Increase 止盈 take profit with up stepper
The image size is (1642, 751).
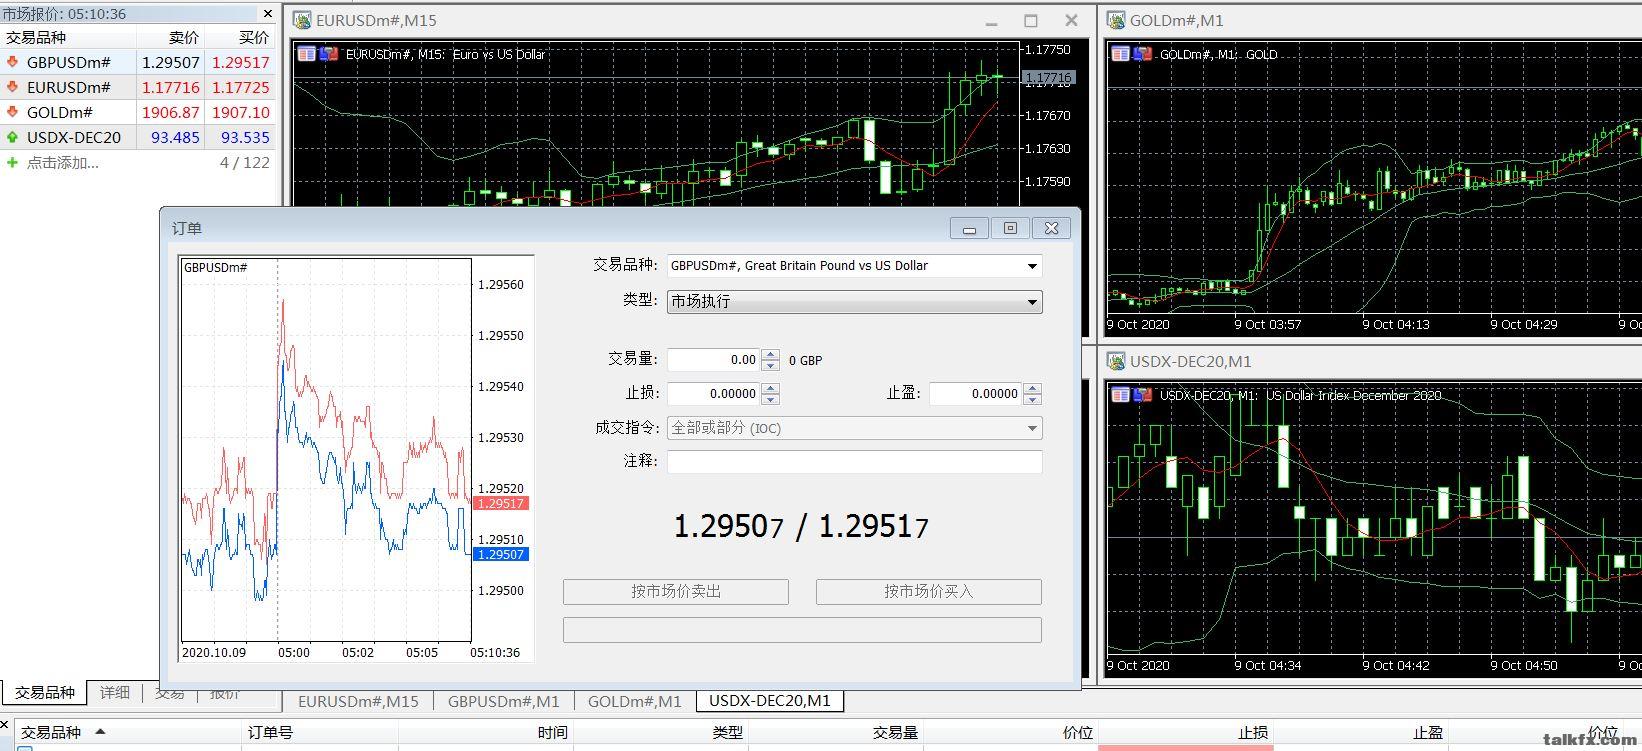coord(1033,389)
